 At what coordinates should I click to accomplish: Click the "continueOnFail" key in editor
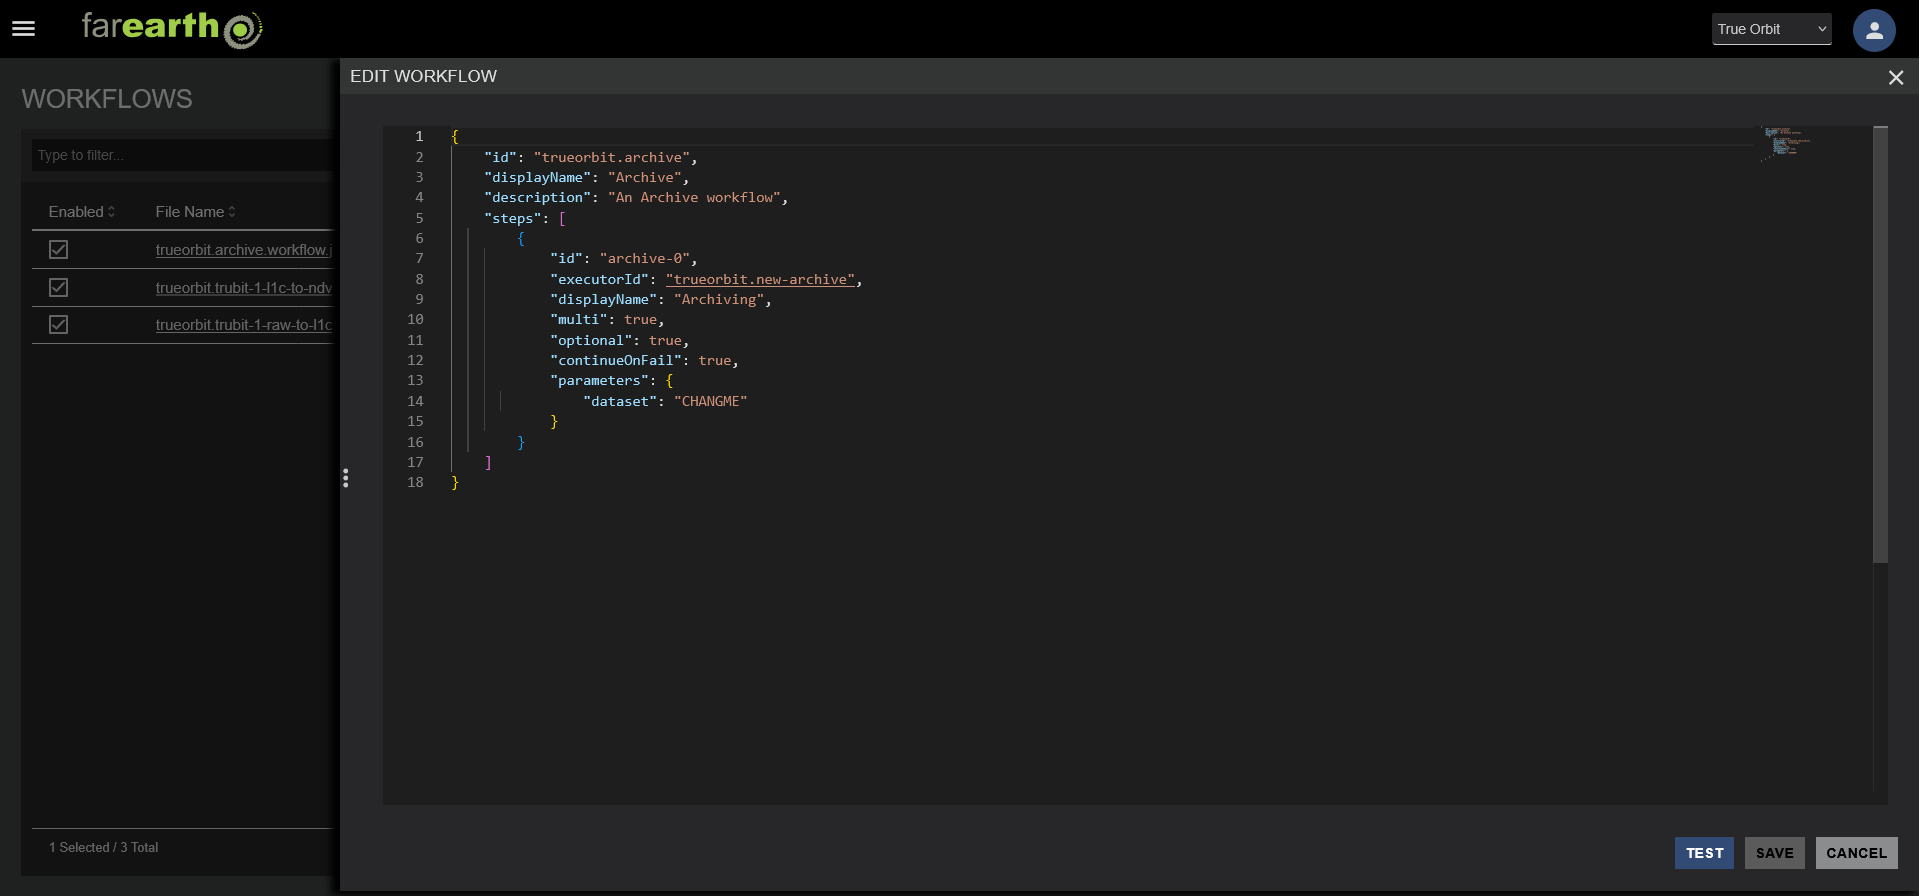pos(616,360)
